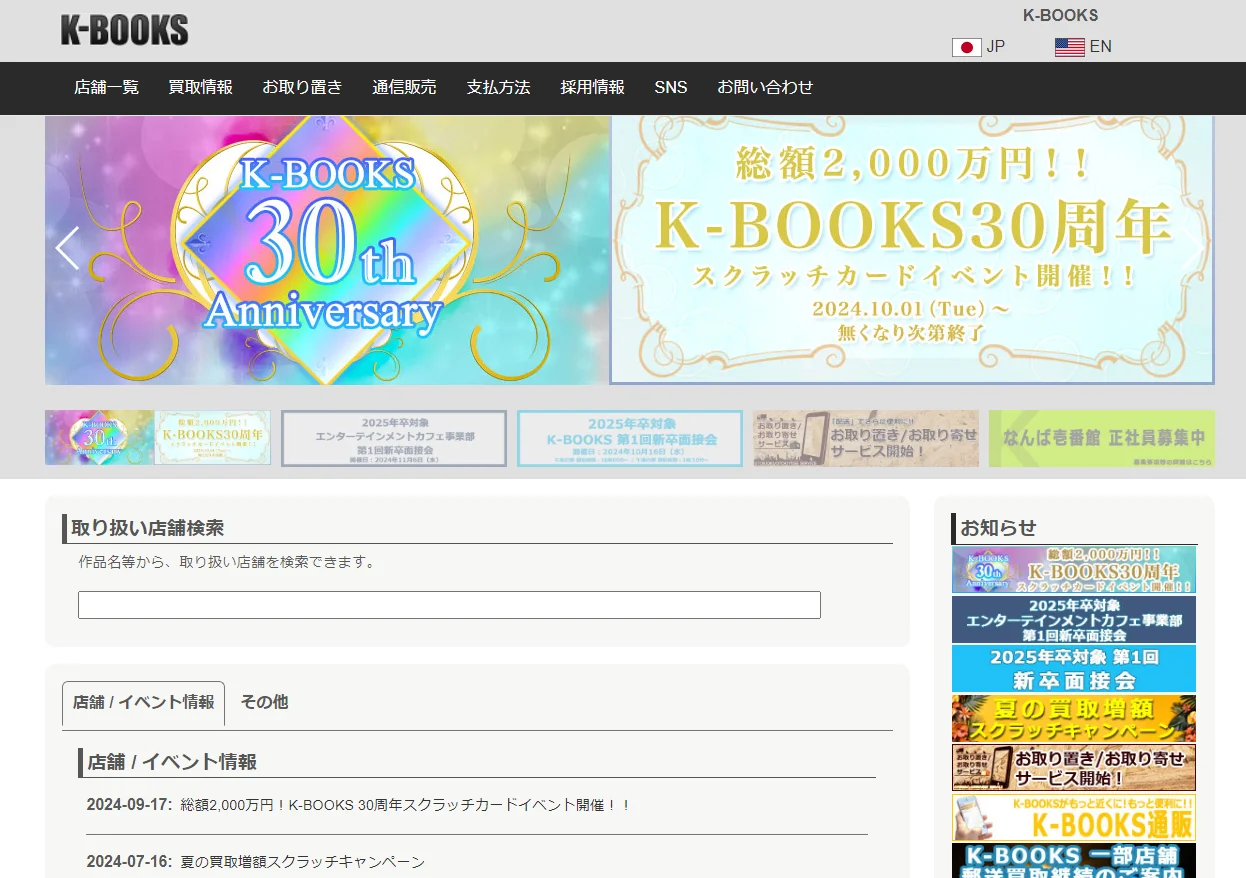This screenshot has width=1246, height=878.
Task: Open sidebar 夏の買取増額 banner
Action: click(x=1074, y=718)
